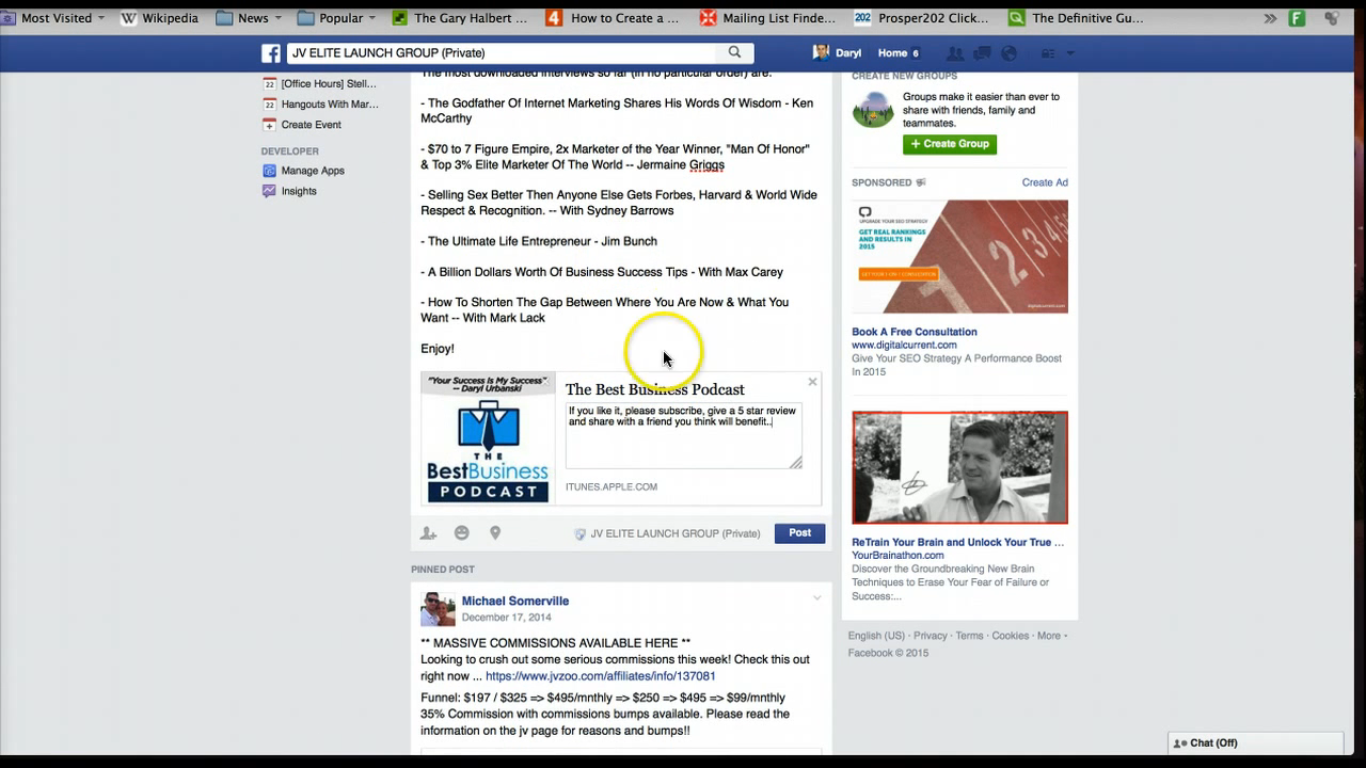The height and width of the screenshot is (768, 1366).
Task: Open The Gary Halbert bookmark
Action: pos(460,18)
